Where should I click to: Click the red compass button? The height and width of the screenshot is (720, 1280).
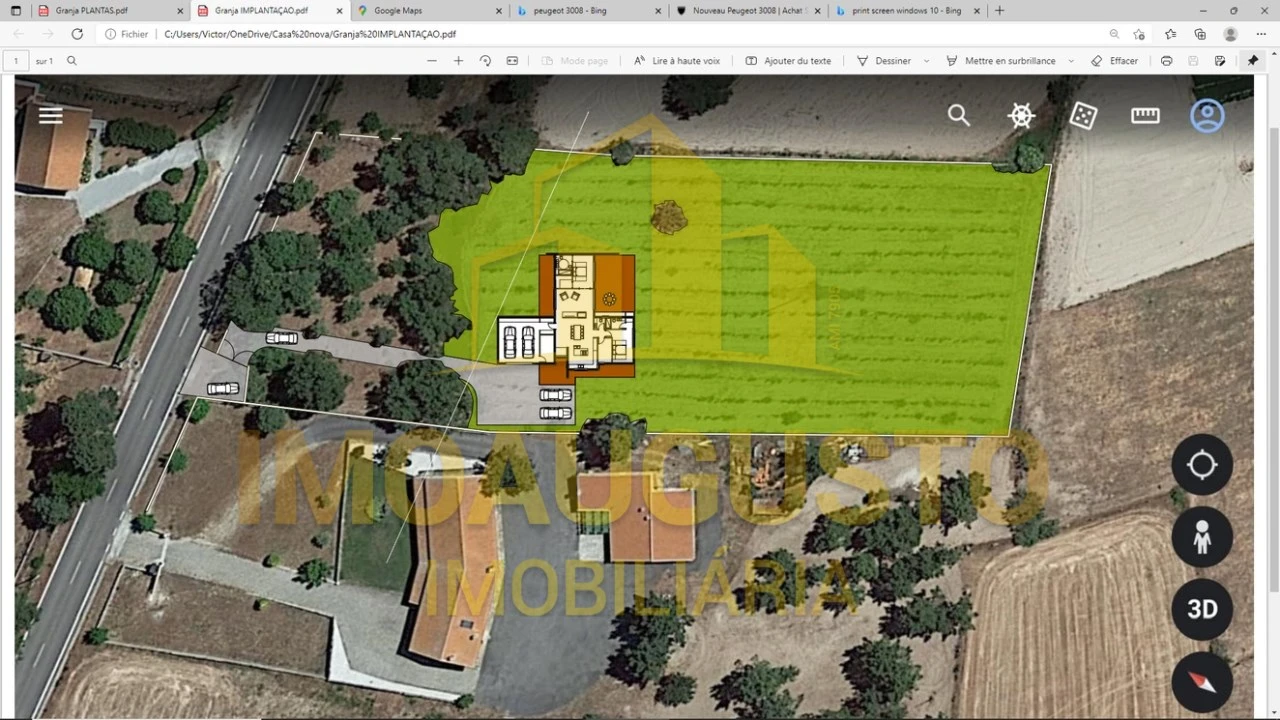(x=1202, y=682)
